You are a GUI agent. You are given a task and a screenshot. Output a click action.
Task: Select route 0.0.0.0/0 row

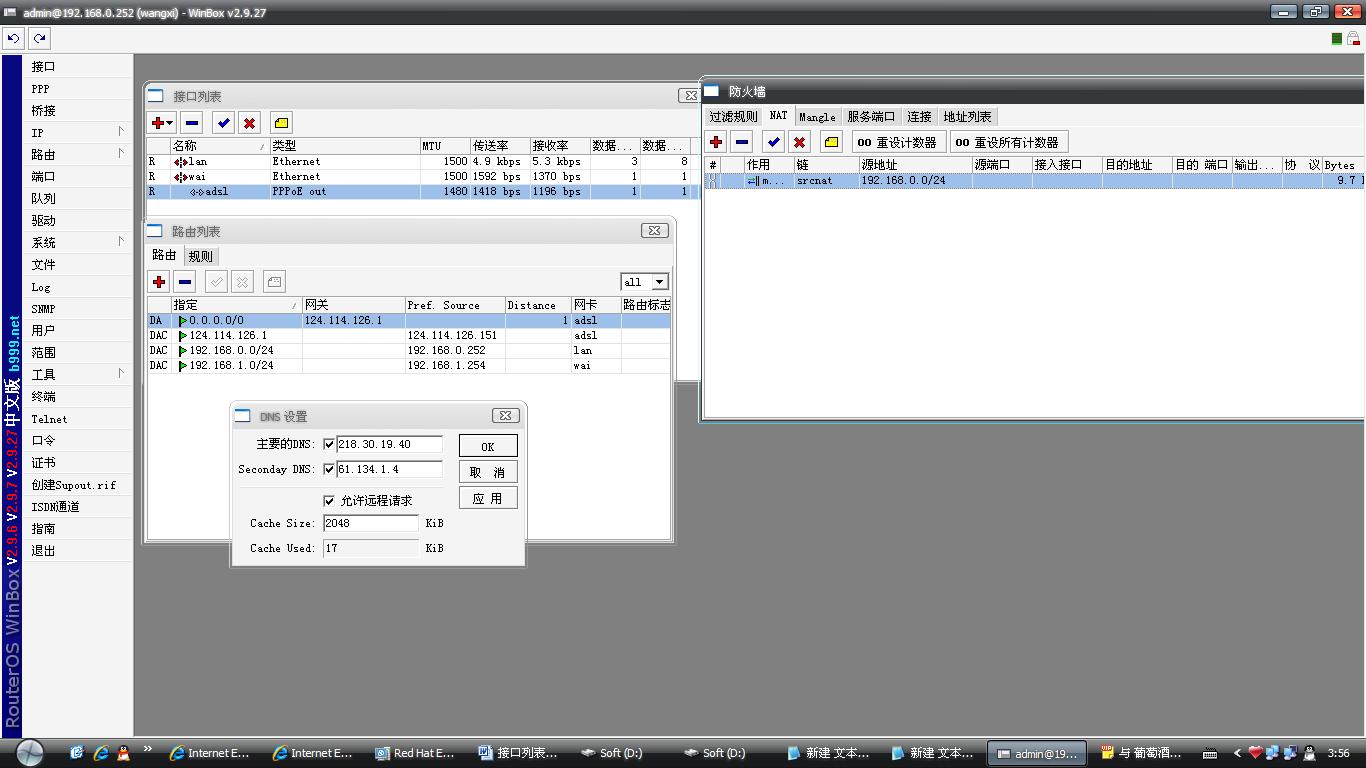click(x=408, y=321)
